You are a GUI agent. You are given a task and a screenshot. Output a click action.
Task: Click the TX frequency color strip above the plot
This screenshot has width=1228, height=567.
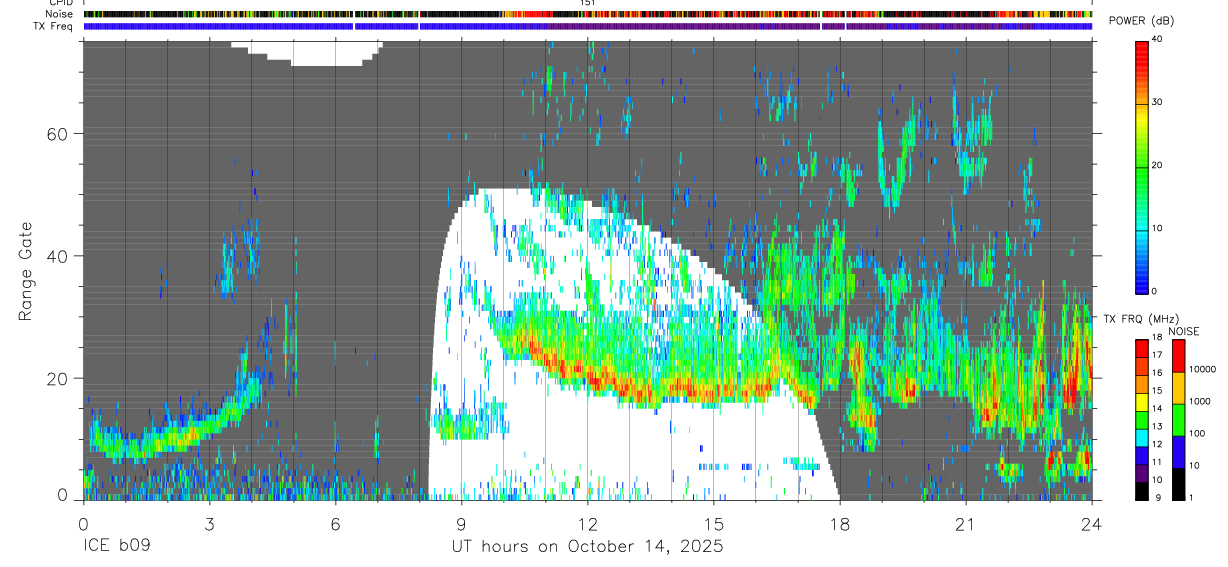(x=588, y=26)
